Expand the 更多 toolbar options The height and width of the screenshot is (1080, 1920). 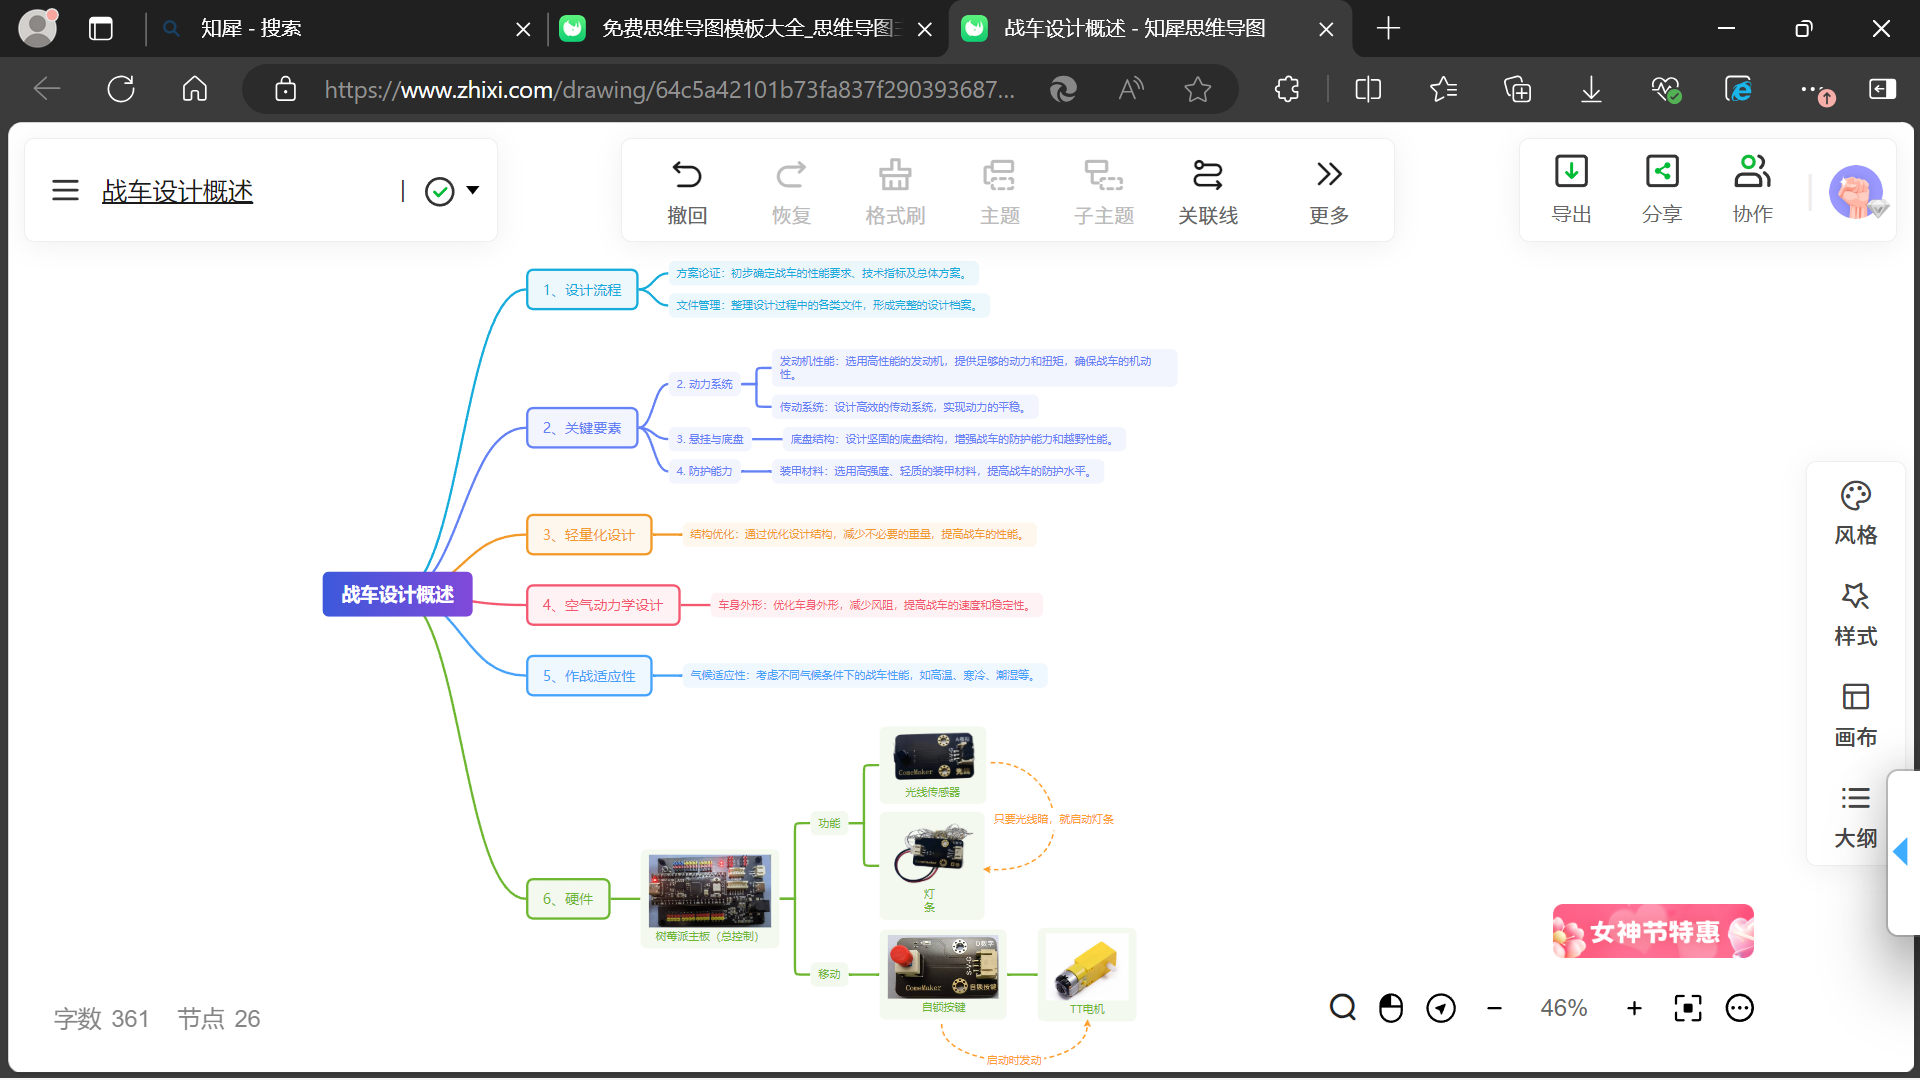tap(1329, 191)
